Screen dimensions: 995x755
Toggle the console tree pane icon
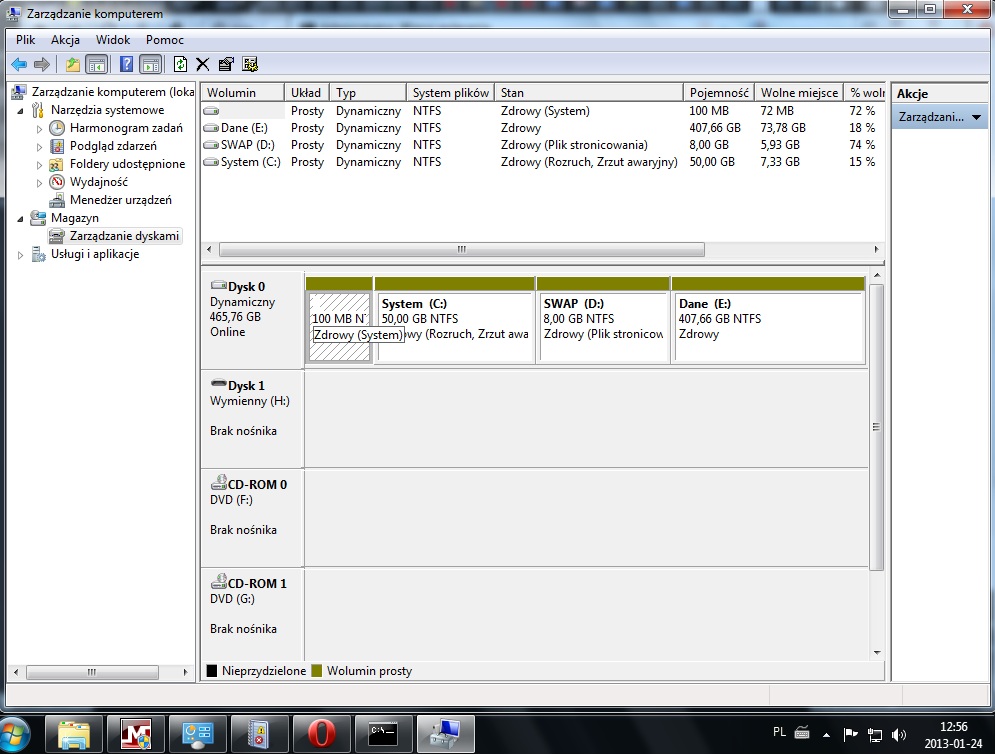tap(96, 64)
